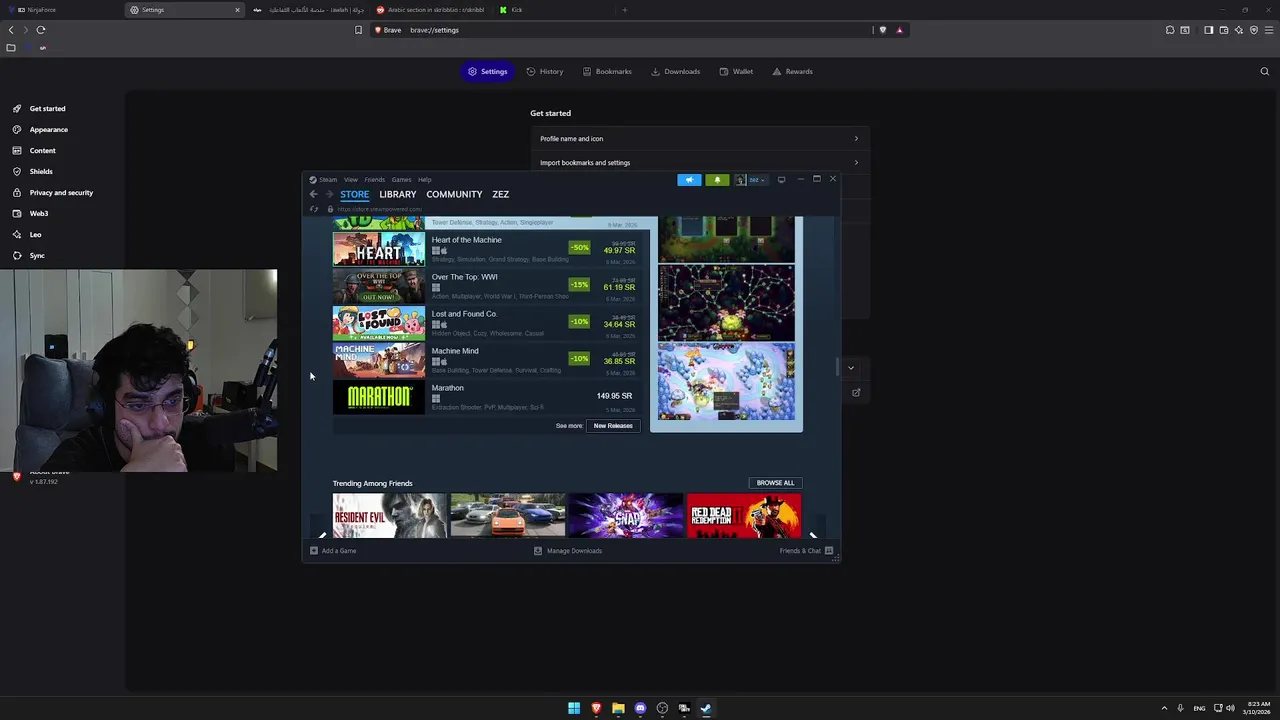The height and width of the screenshot is (720, 1280).
Task: Open Downloads in Brave top navigation
Action: coord(675,72)
